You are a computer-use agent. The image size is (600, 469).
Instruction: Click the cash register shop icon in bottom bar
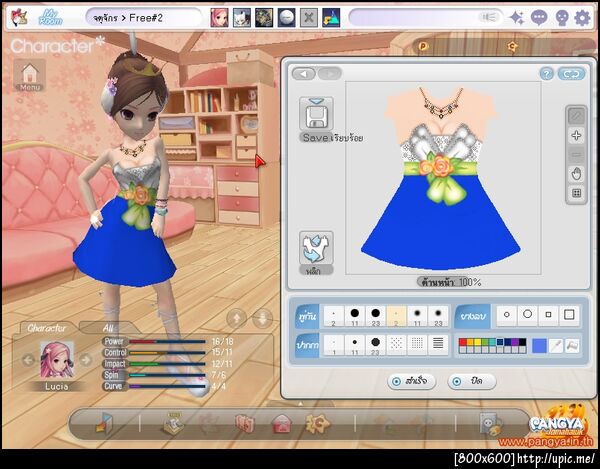point(174,423)
